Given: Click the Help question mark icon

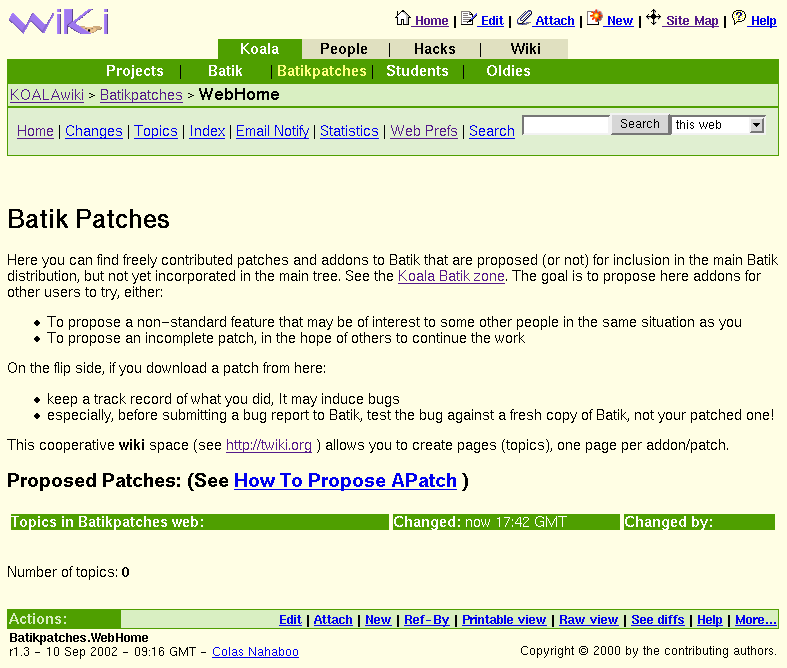Looking at the screenshot, I should [x=739, y=18].
